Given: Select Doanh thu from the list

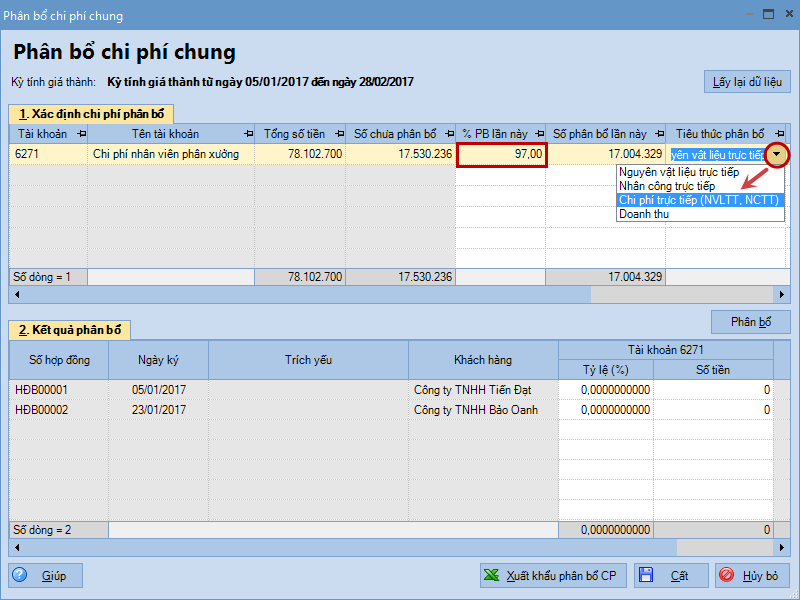Looking at the screenshot, I should [643, 214].
